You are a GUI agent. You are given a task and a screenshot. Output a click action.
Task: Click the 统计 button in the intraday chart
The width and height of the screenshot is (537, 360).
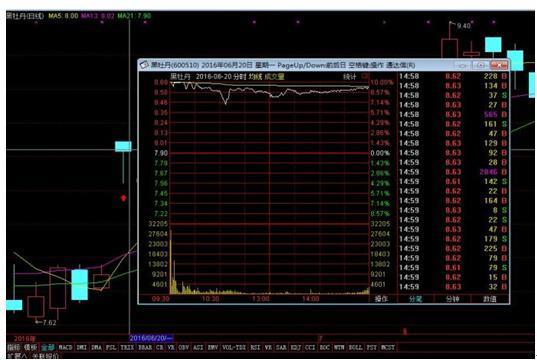coord(350,76)
